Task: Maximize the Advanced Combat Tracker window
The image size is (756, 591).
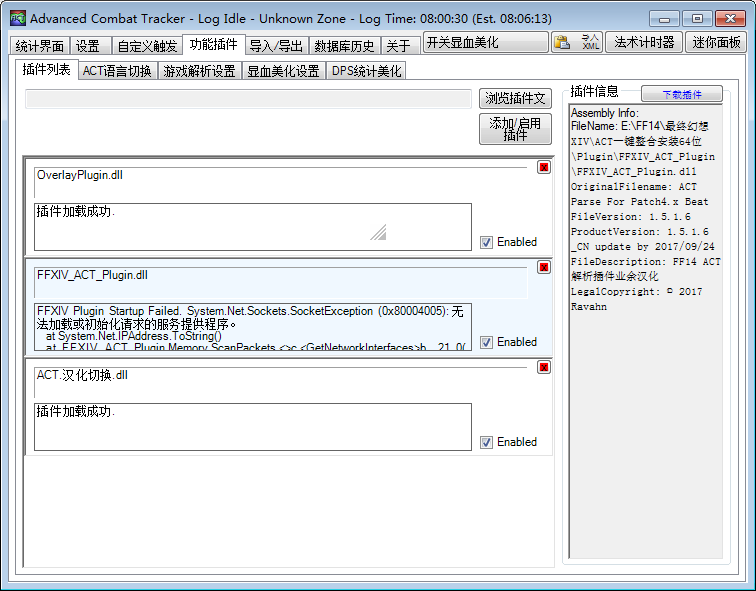Action: (x=697, y=19)
